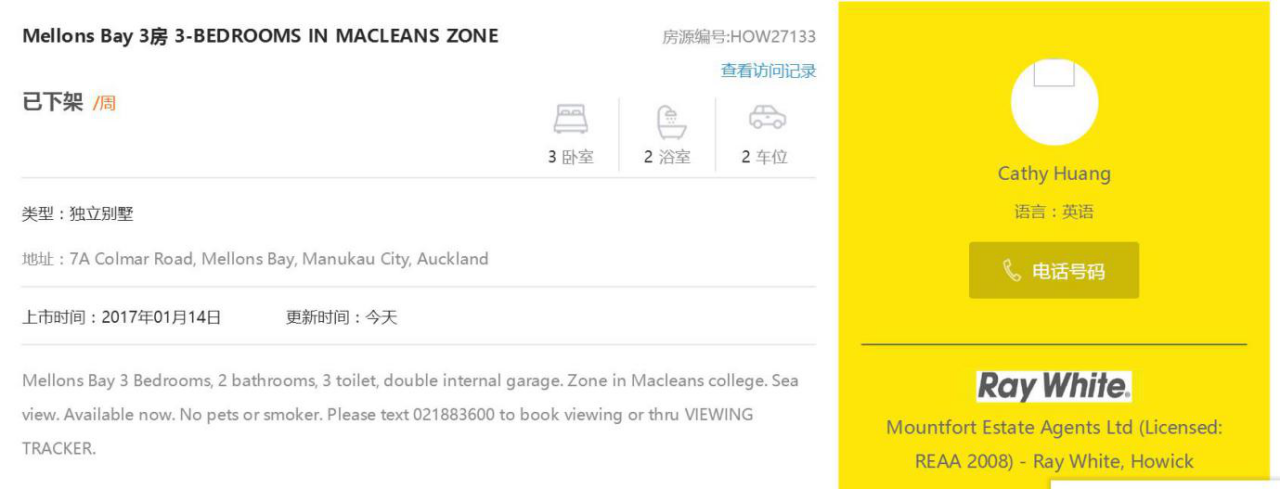Click the 3 卧室 bedrooms label

(x=571, y=157)
